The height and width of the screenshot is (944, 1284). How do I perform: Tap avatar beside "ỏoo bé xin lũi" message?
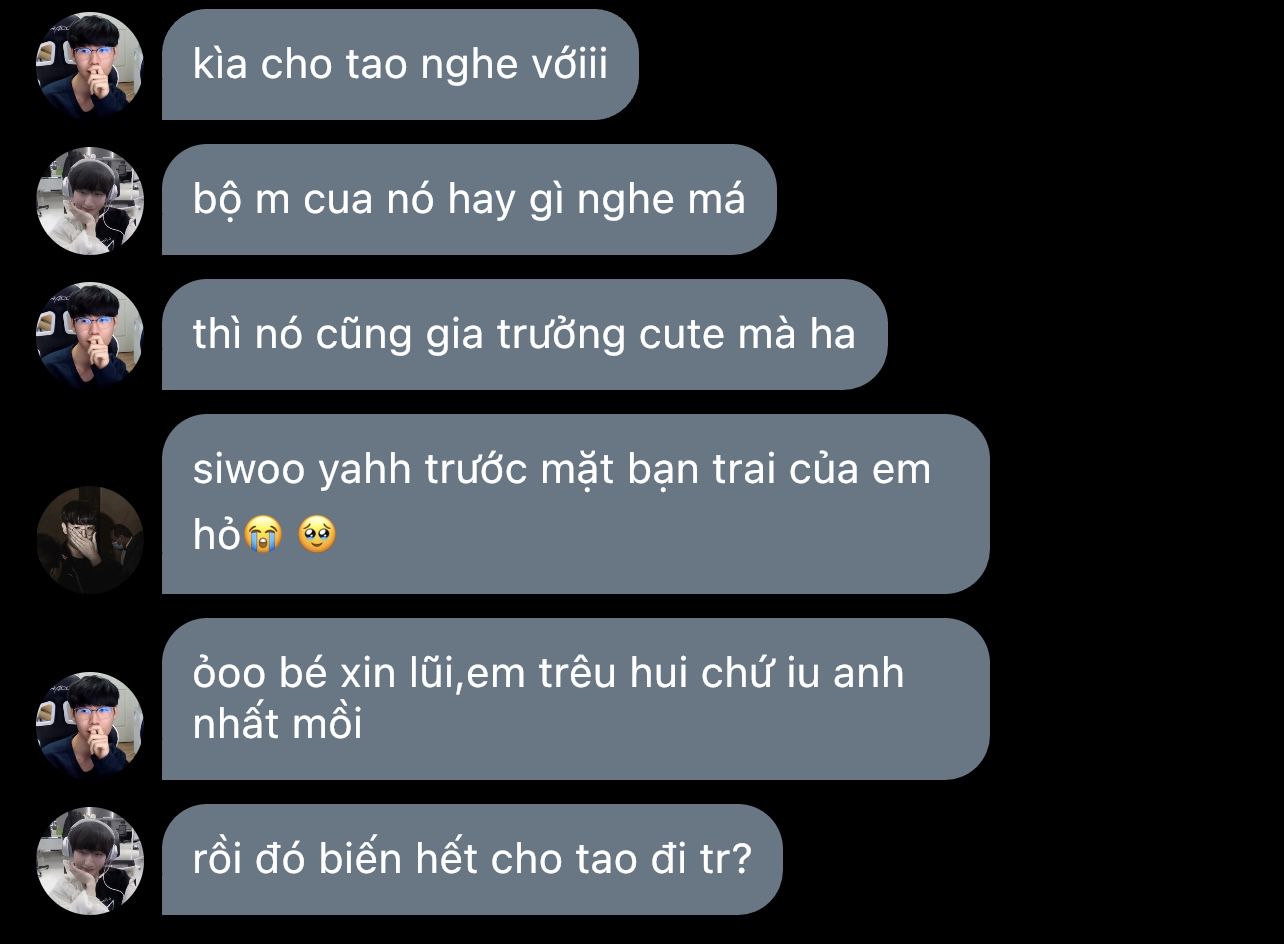click(90, 725)
